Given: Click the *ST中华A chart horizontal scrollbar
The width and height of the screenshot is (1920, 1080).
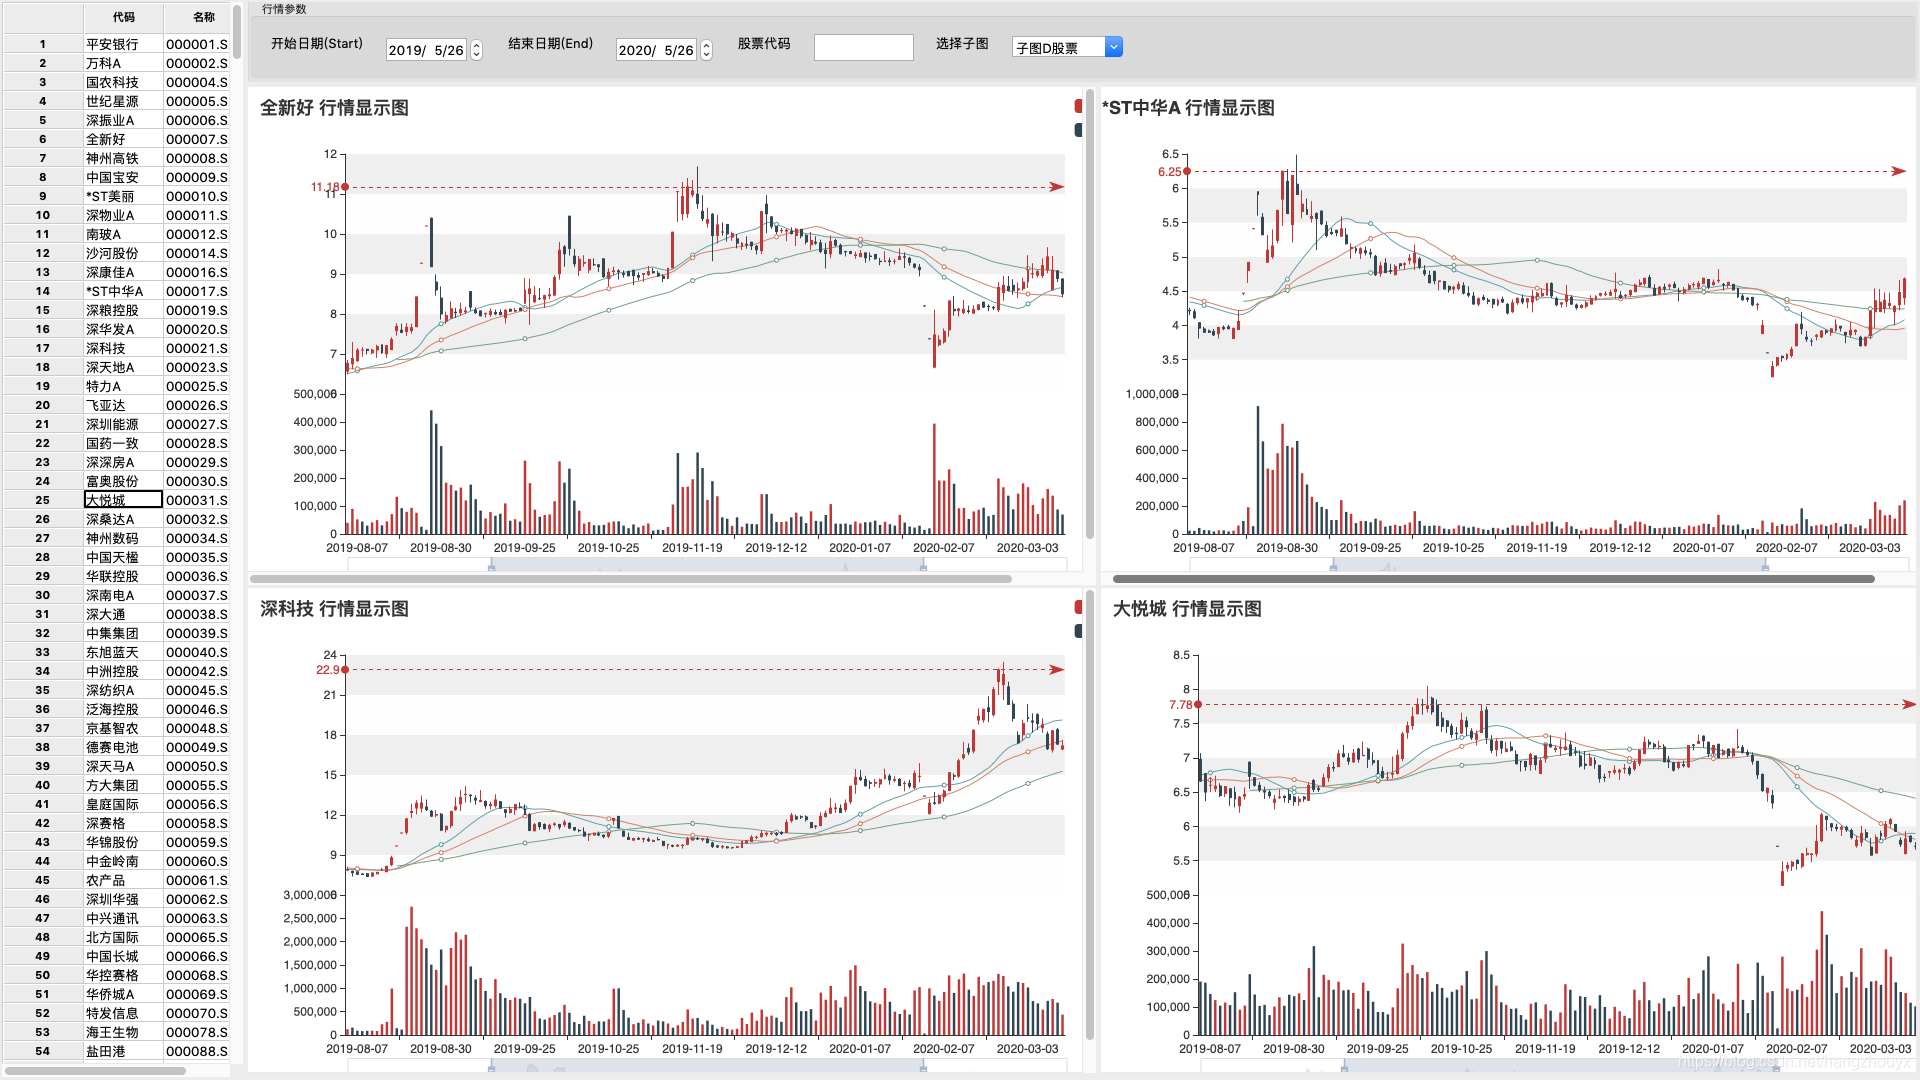Looking at the screenshot, I should 1492,579.
